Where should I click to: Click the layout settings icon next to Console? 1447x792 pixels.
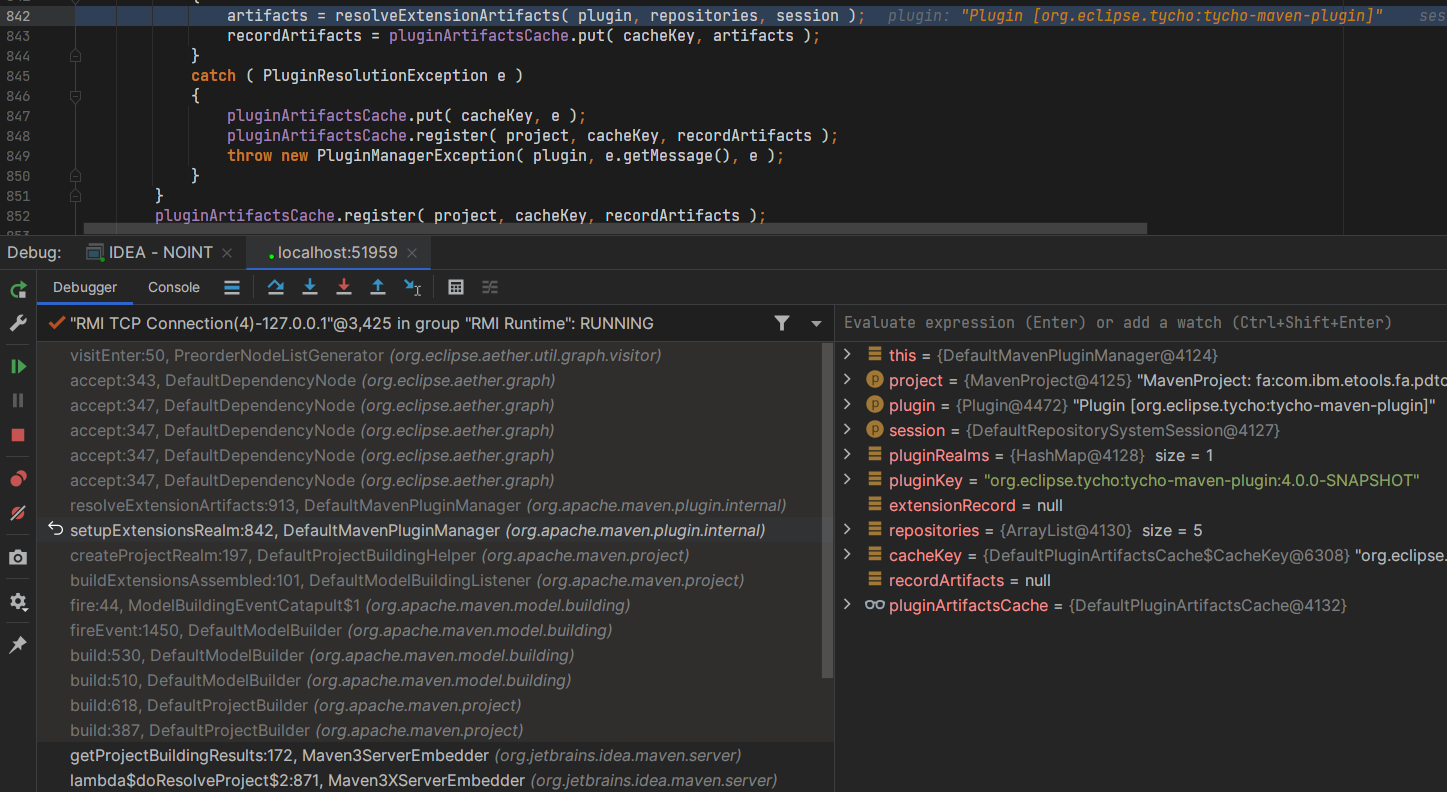tap(232, 287)
